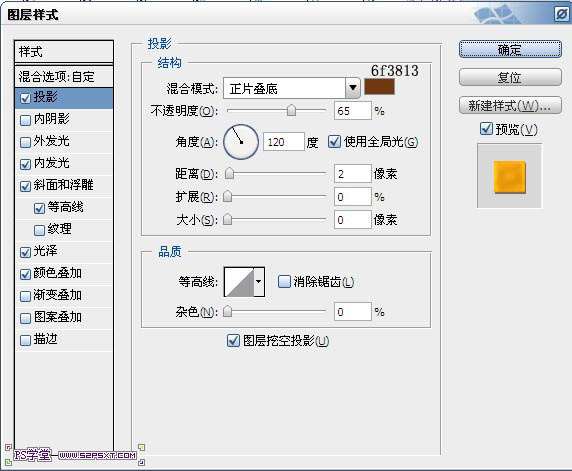Click the contour curve thumbnail
Image resolution: width=572 pixels, height=471 pixels.
[x=239, y=281]
